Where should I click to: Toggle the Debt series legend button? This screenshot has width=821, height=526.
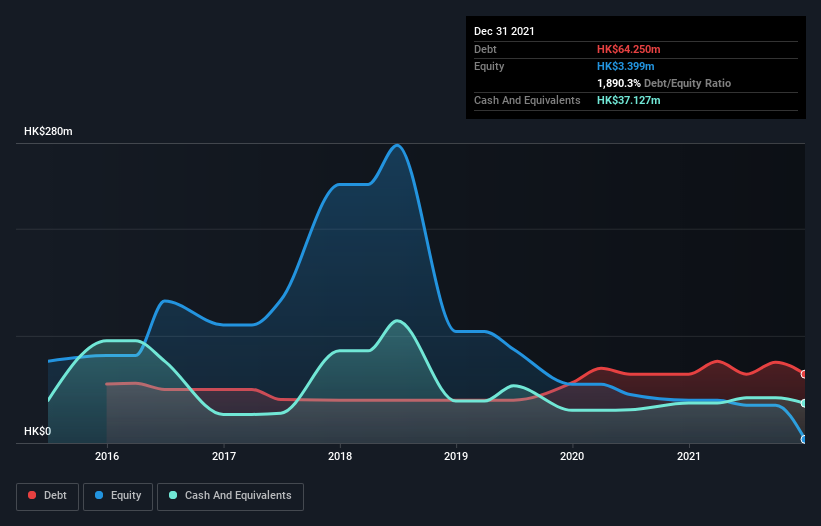click(48, 496)
